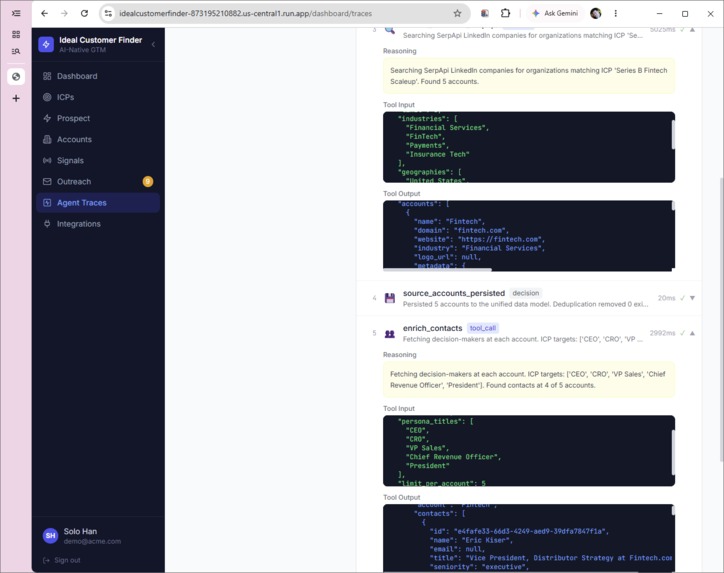Image resolution: width=724 pixels, height=573 pixels.
Task: Toggle the browser tab list panel
Action: pos(16,13)
